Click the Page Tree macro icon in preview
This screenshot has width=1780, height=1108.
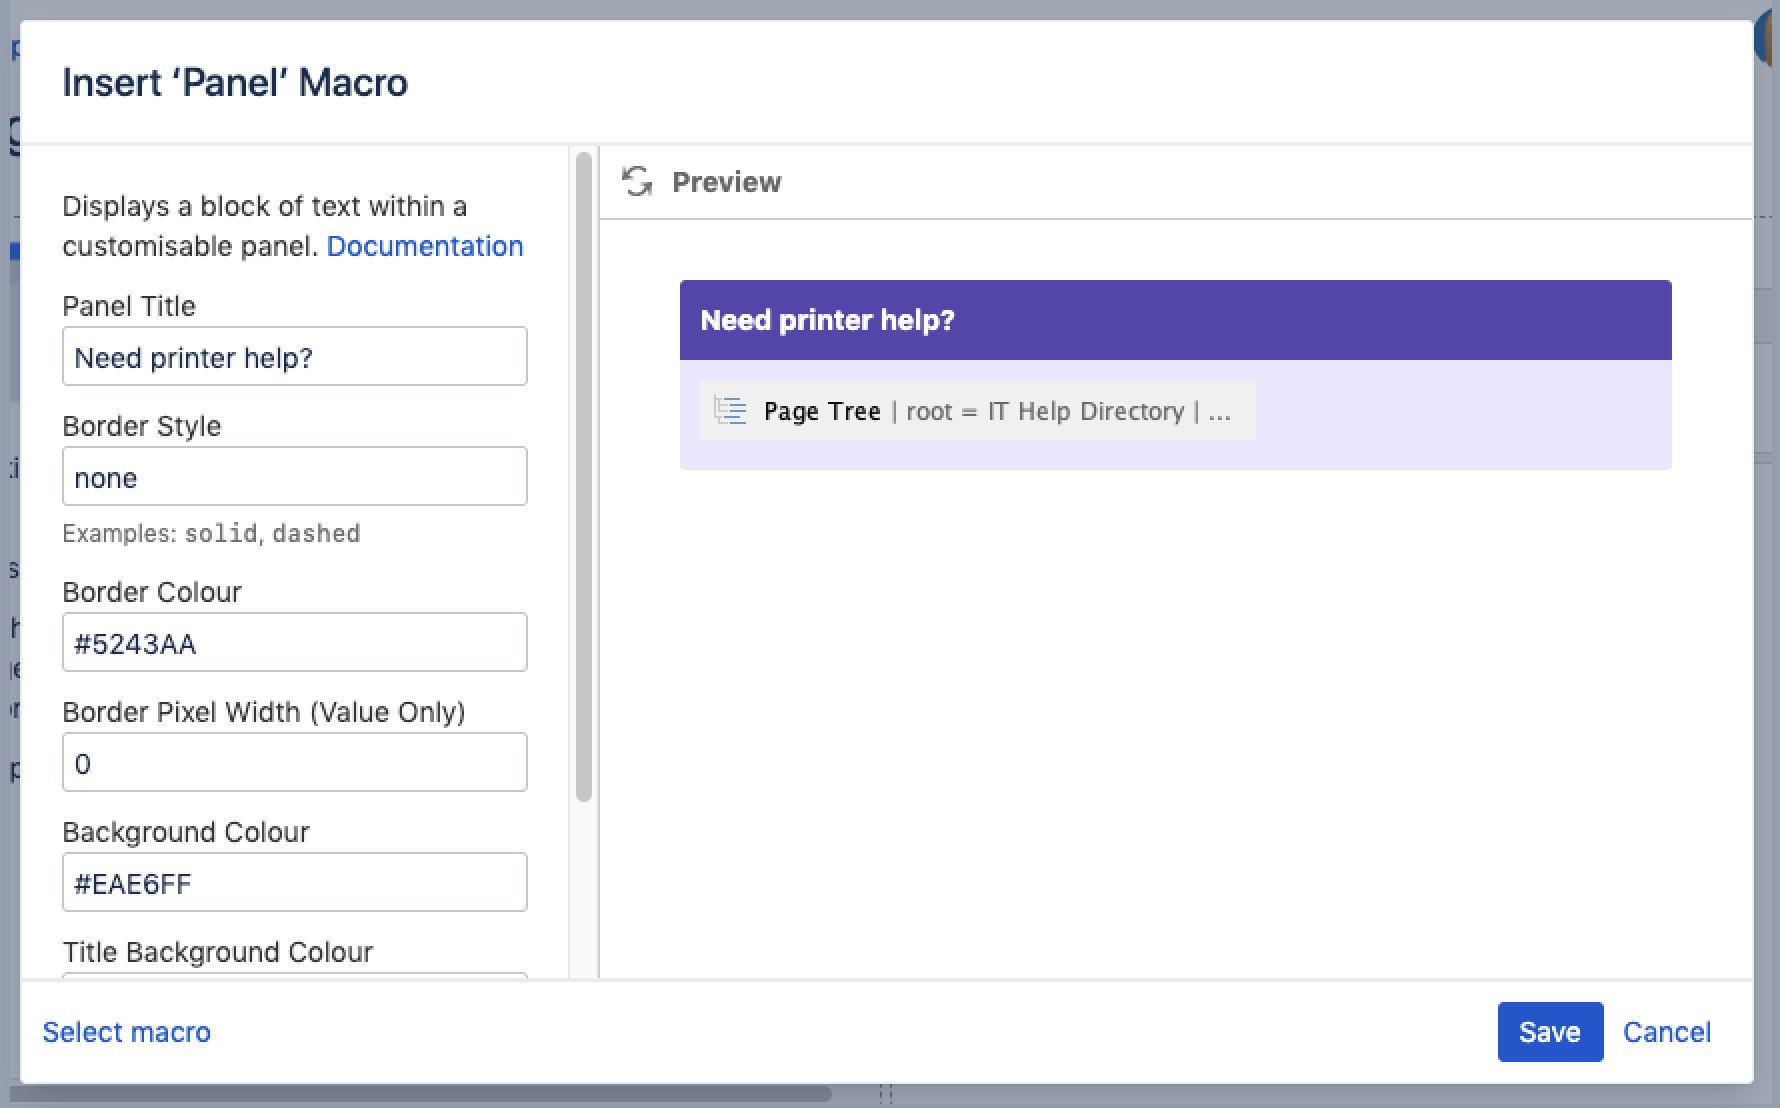(x=731, y=411)
